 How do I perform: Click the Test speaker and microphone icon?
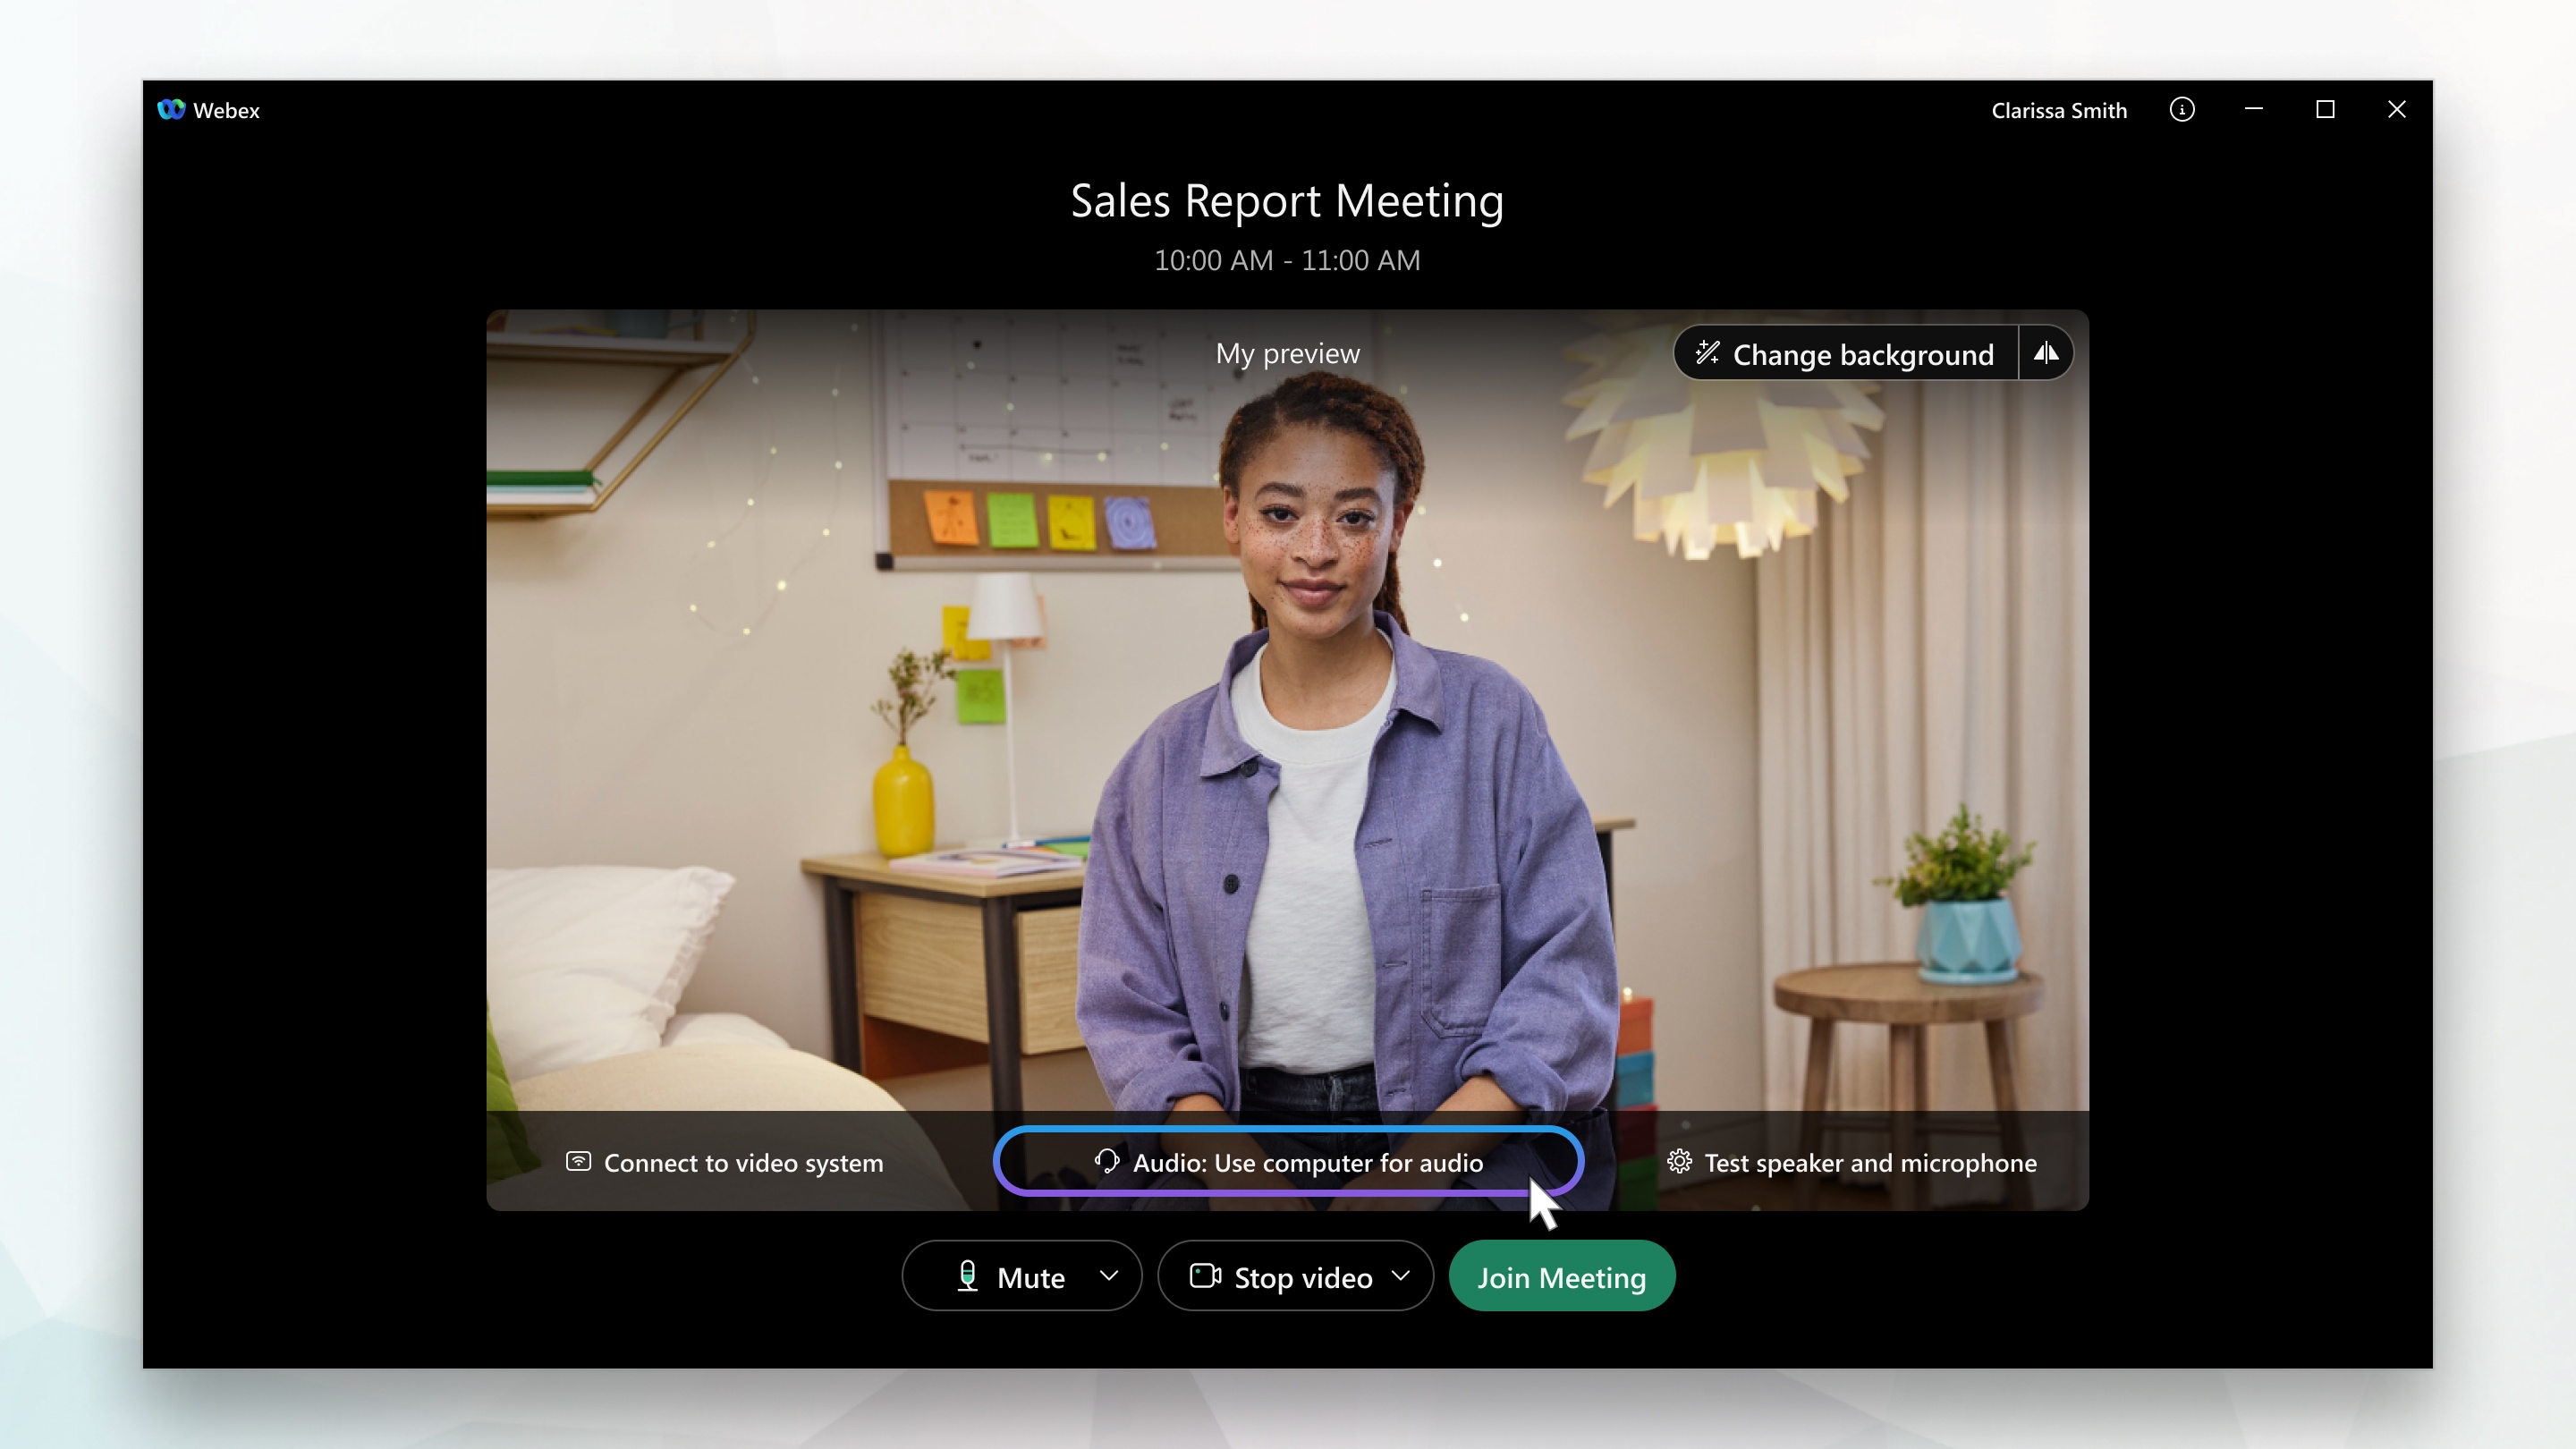[1679, 1163]
